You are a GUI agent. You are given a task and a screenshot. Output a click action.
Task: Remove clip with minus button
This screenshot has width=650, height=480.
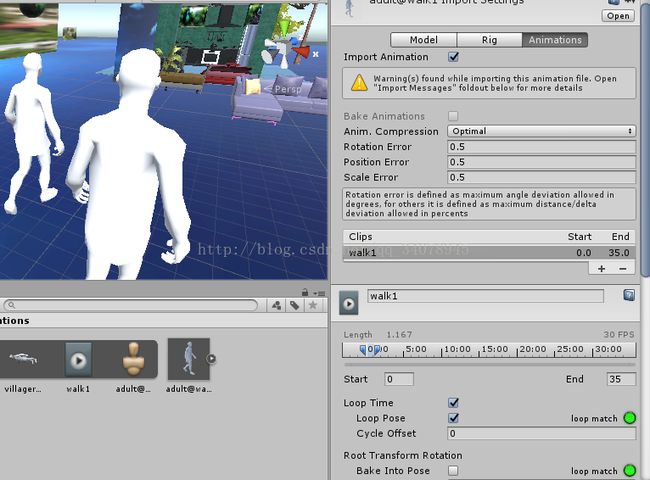pyautogui.click(x=623, y=269)
